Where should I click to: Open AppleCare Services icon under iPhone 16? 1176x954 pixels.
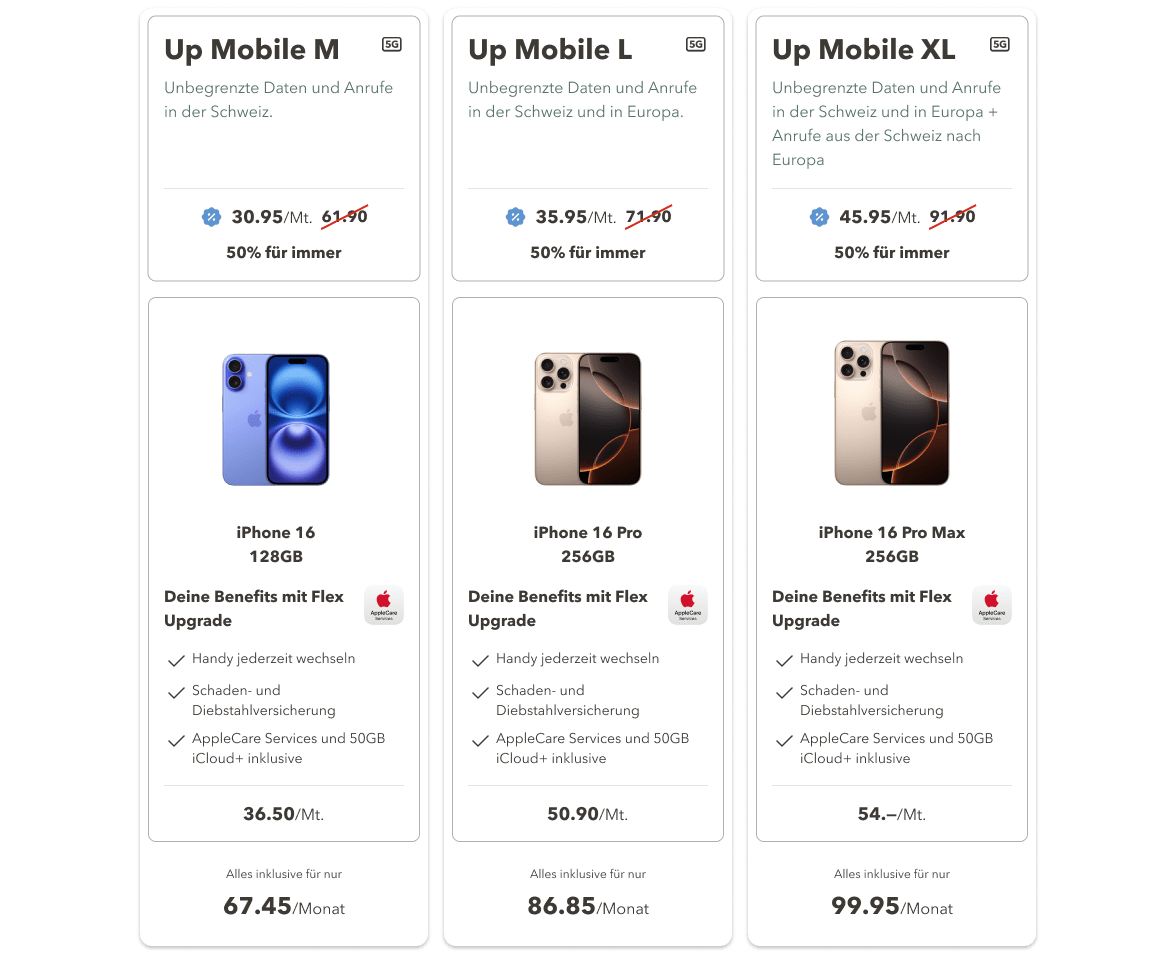pos(383,605)
